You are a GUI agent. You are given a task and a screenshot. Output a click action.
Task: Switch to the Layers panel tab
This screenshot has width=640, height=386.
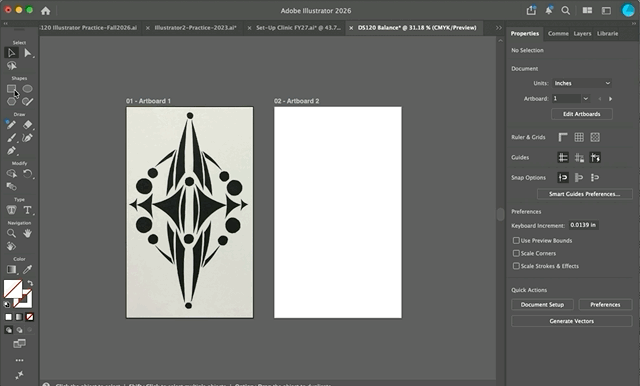pyautogui.click(x=582, y=33)
